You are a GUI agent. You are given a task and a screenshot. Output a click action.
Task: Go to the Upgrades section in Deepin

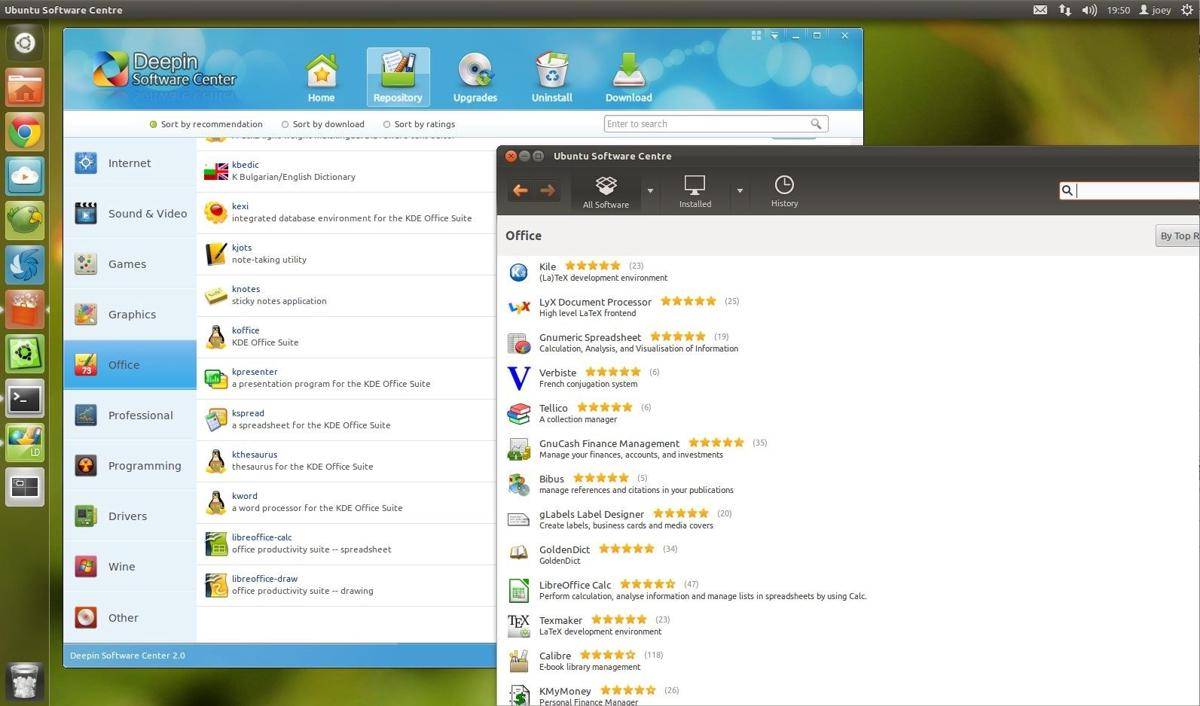(x=475, y=78)
